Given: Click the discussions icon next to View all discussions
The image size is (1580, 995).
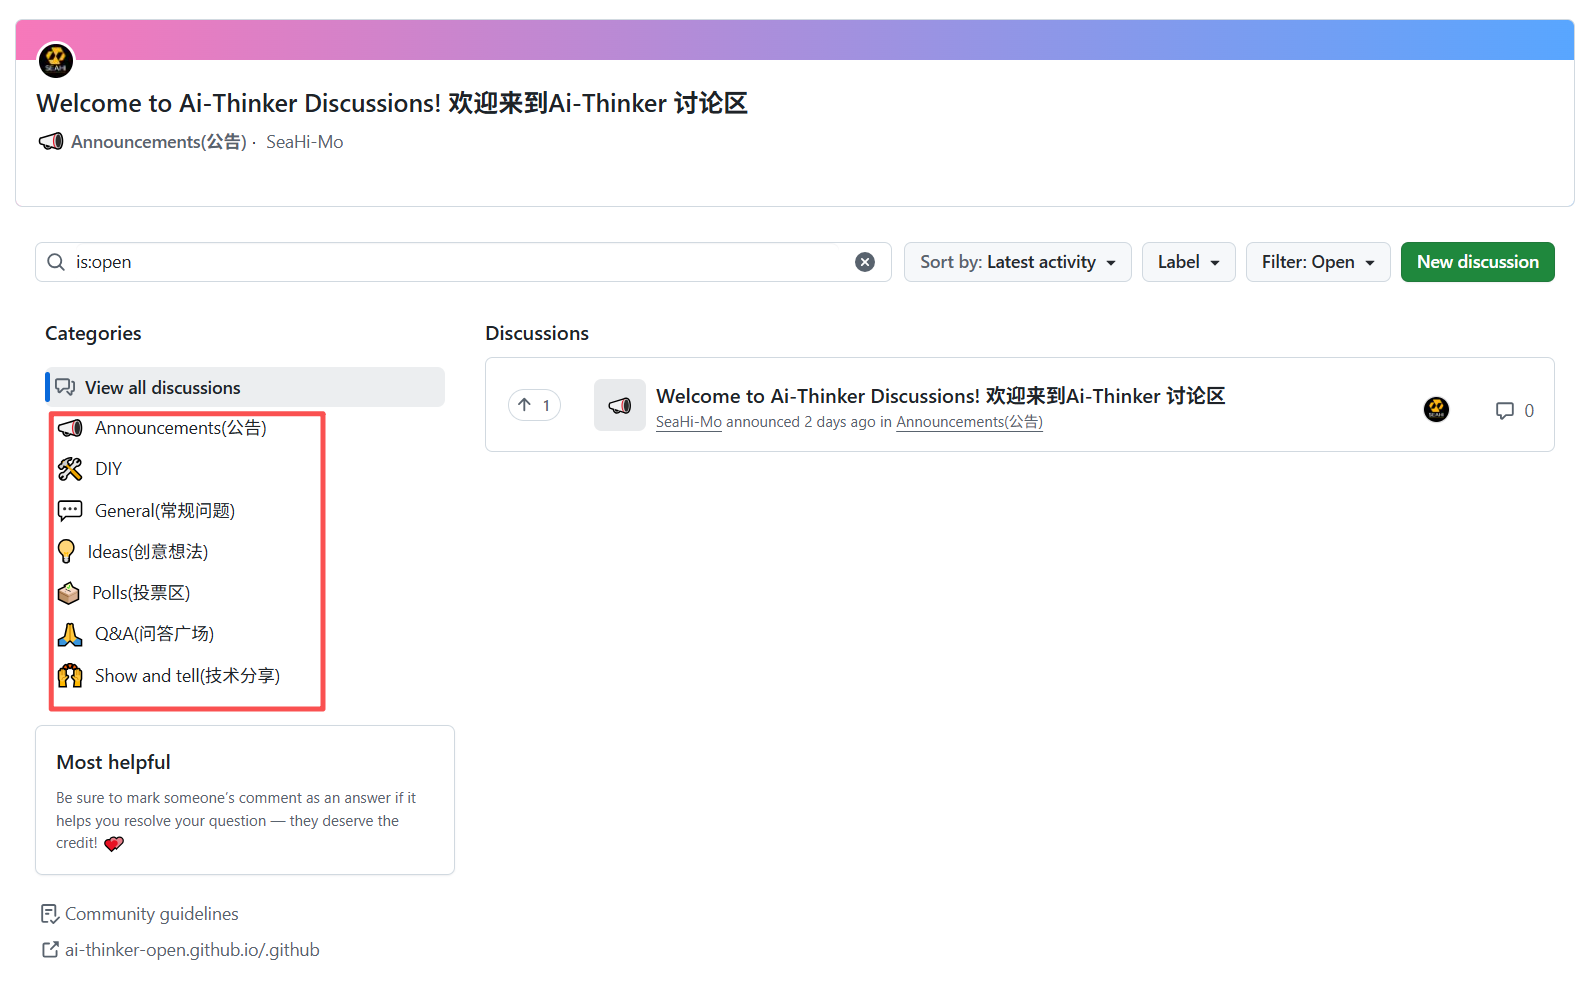Looking at the screenshot, I should [65, 387].
